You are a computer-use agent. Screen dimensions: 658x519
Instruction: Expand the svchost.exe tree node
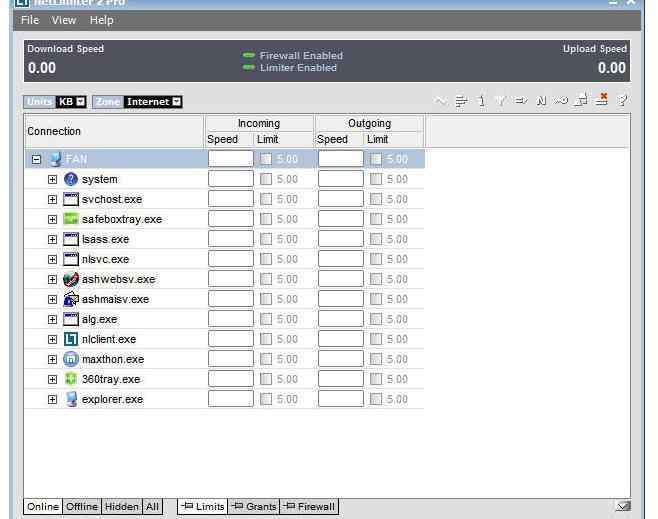(x=52, y=199)
